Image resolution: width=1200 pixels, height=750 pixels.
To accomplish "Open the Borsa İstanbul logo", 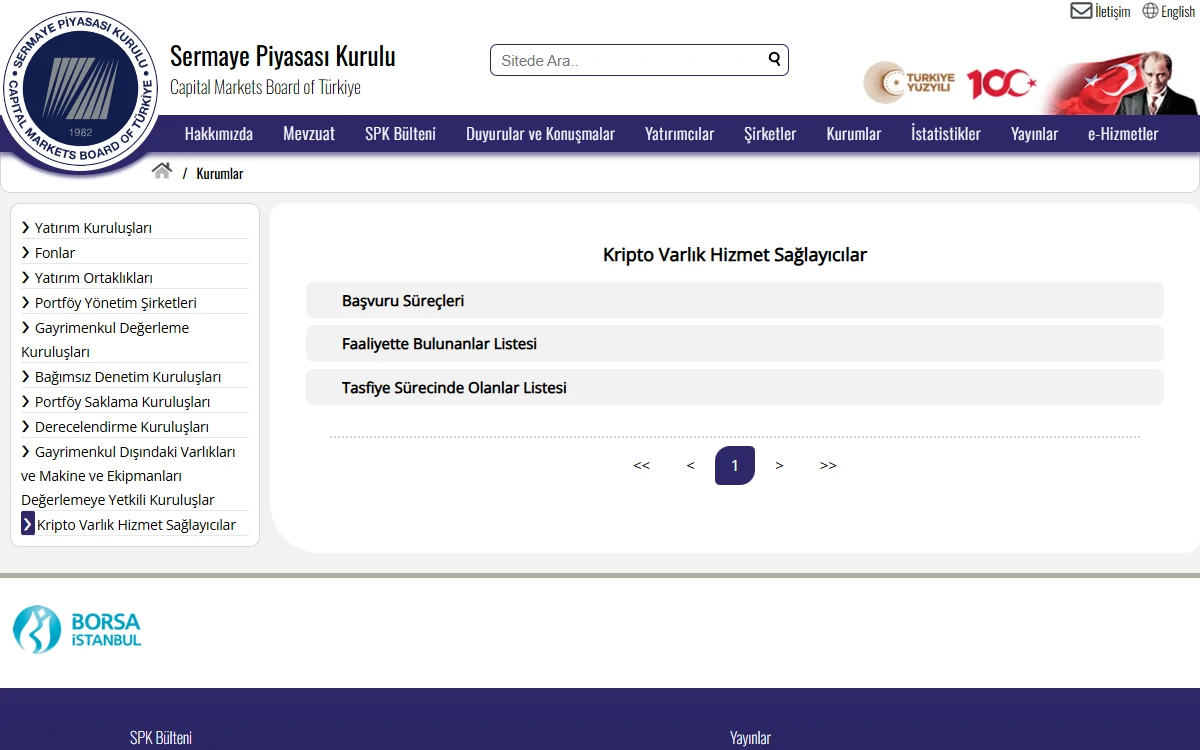I will pyautogui.click(x=77, y=629).
